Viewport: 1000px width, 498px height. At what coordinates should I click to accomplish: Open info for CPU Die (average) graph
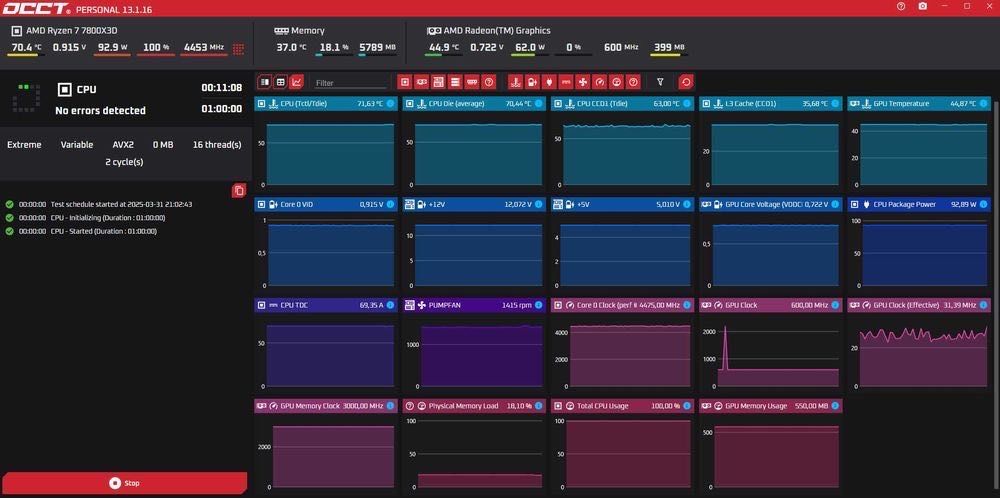click(x=538, y=103)
